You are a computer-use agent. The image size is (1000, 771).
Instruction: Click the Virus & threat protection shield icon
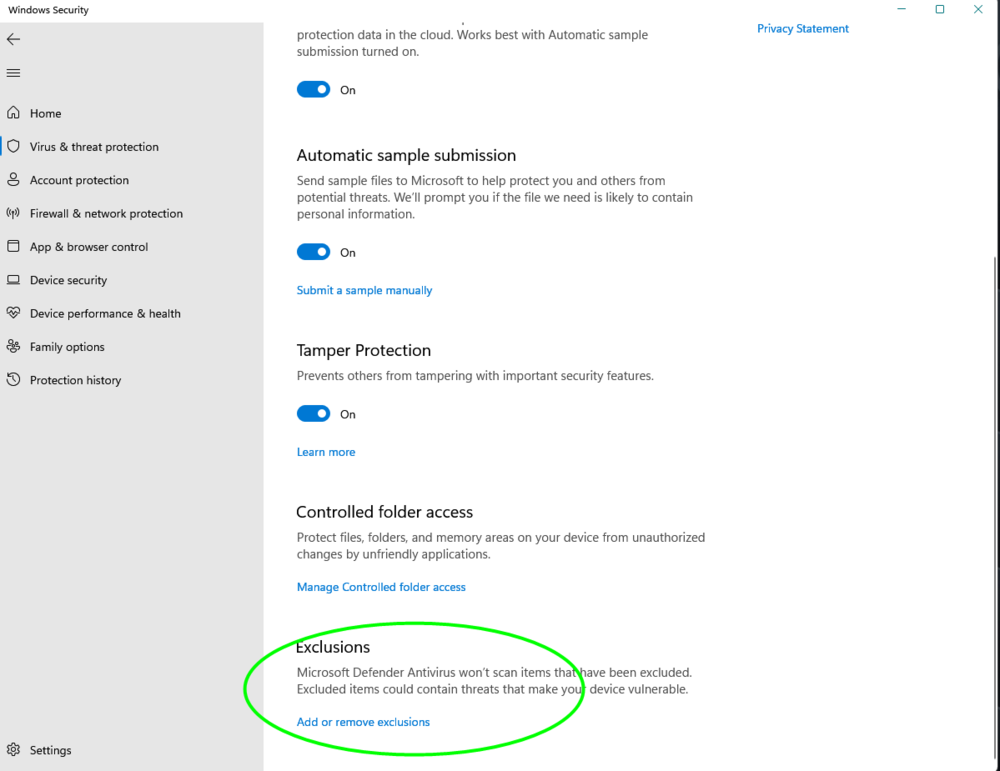(13, 146)
